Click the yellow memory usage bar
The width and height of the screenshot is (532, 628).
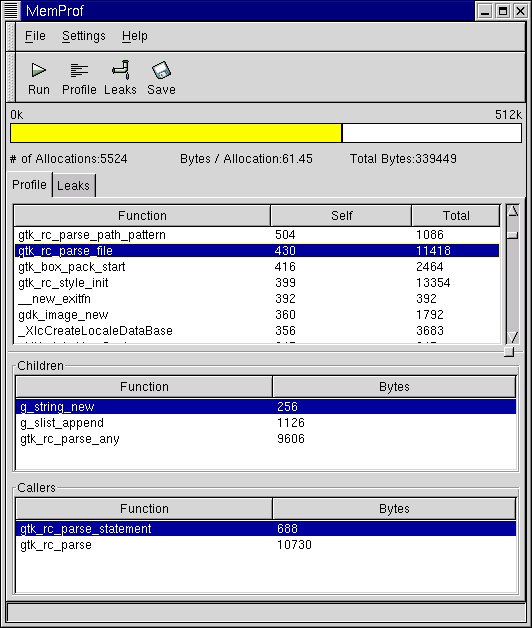click(176, 133)
